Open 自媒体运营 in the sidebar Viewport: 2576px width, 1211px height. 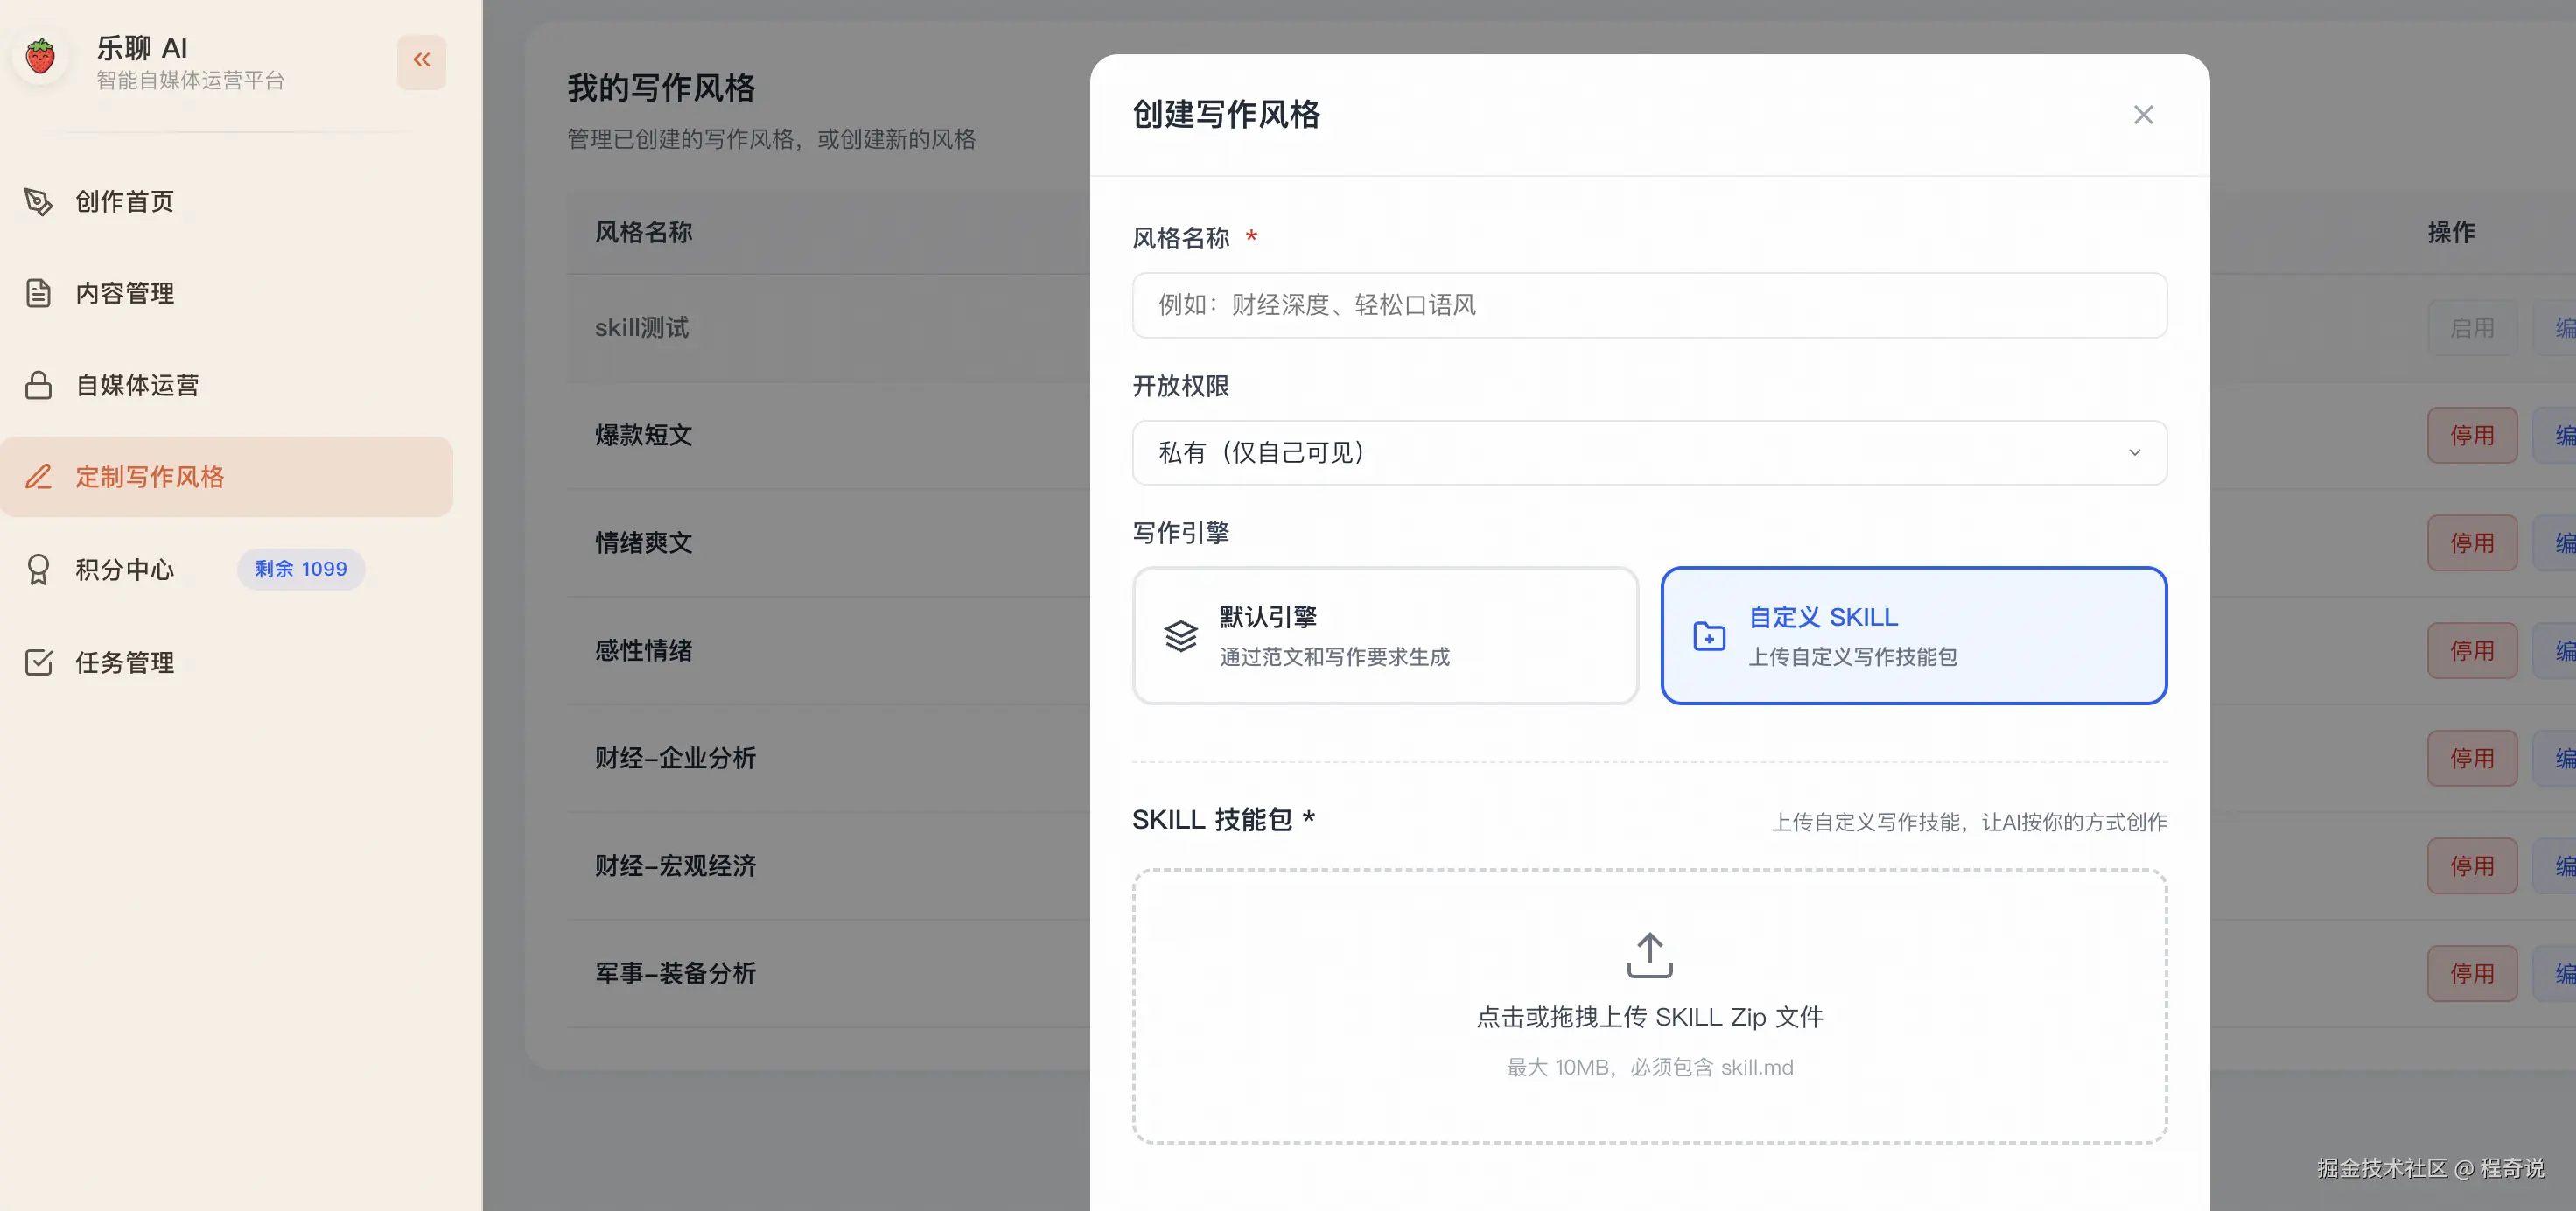click(x=137, y=386)
